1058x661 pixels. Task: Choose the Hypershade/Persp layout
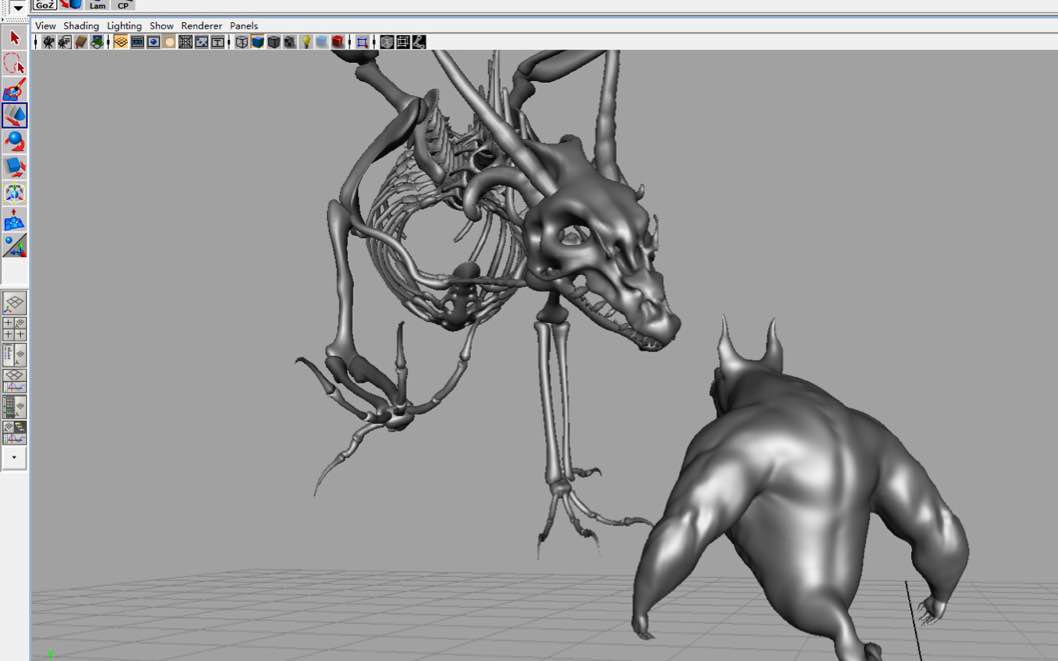click(14, 407)
